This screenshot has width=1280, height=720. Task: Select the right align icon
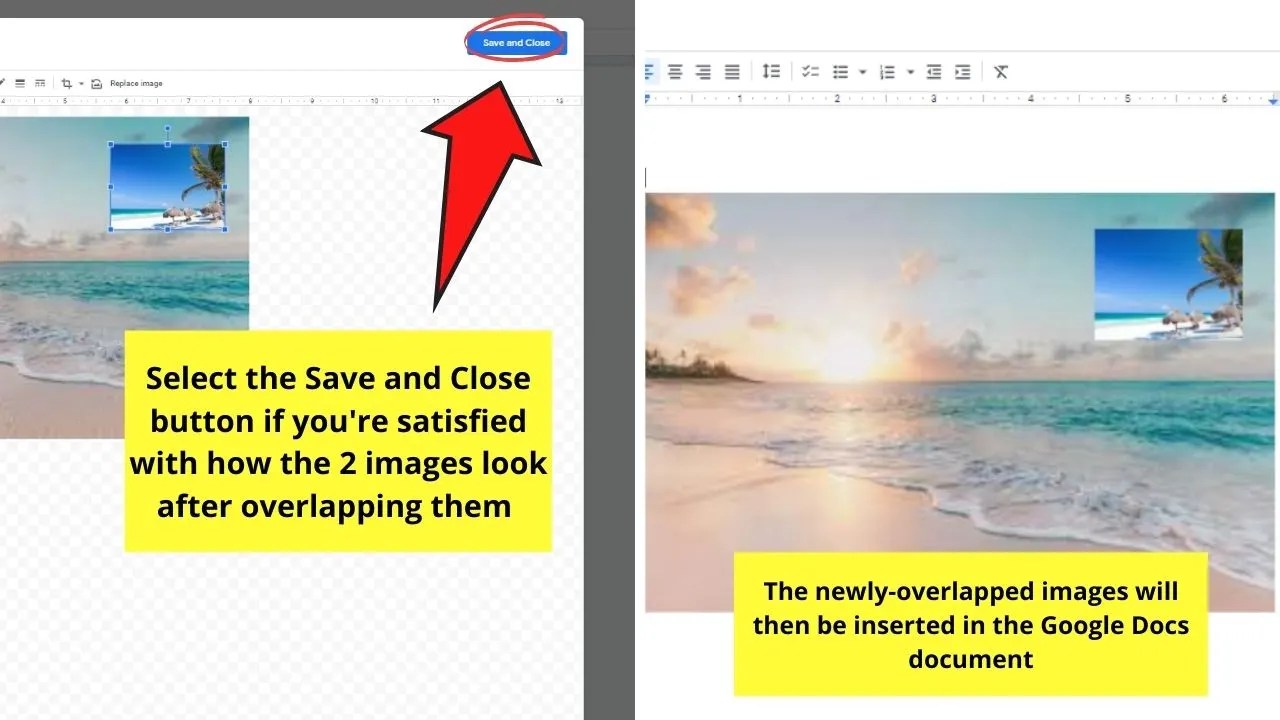[x=704, y=71]
